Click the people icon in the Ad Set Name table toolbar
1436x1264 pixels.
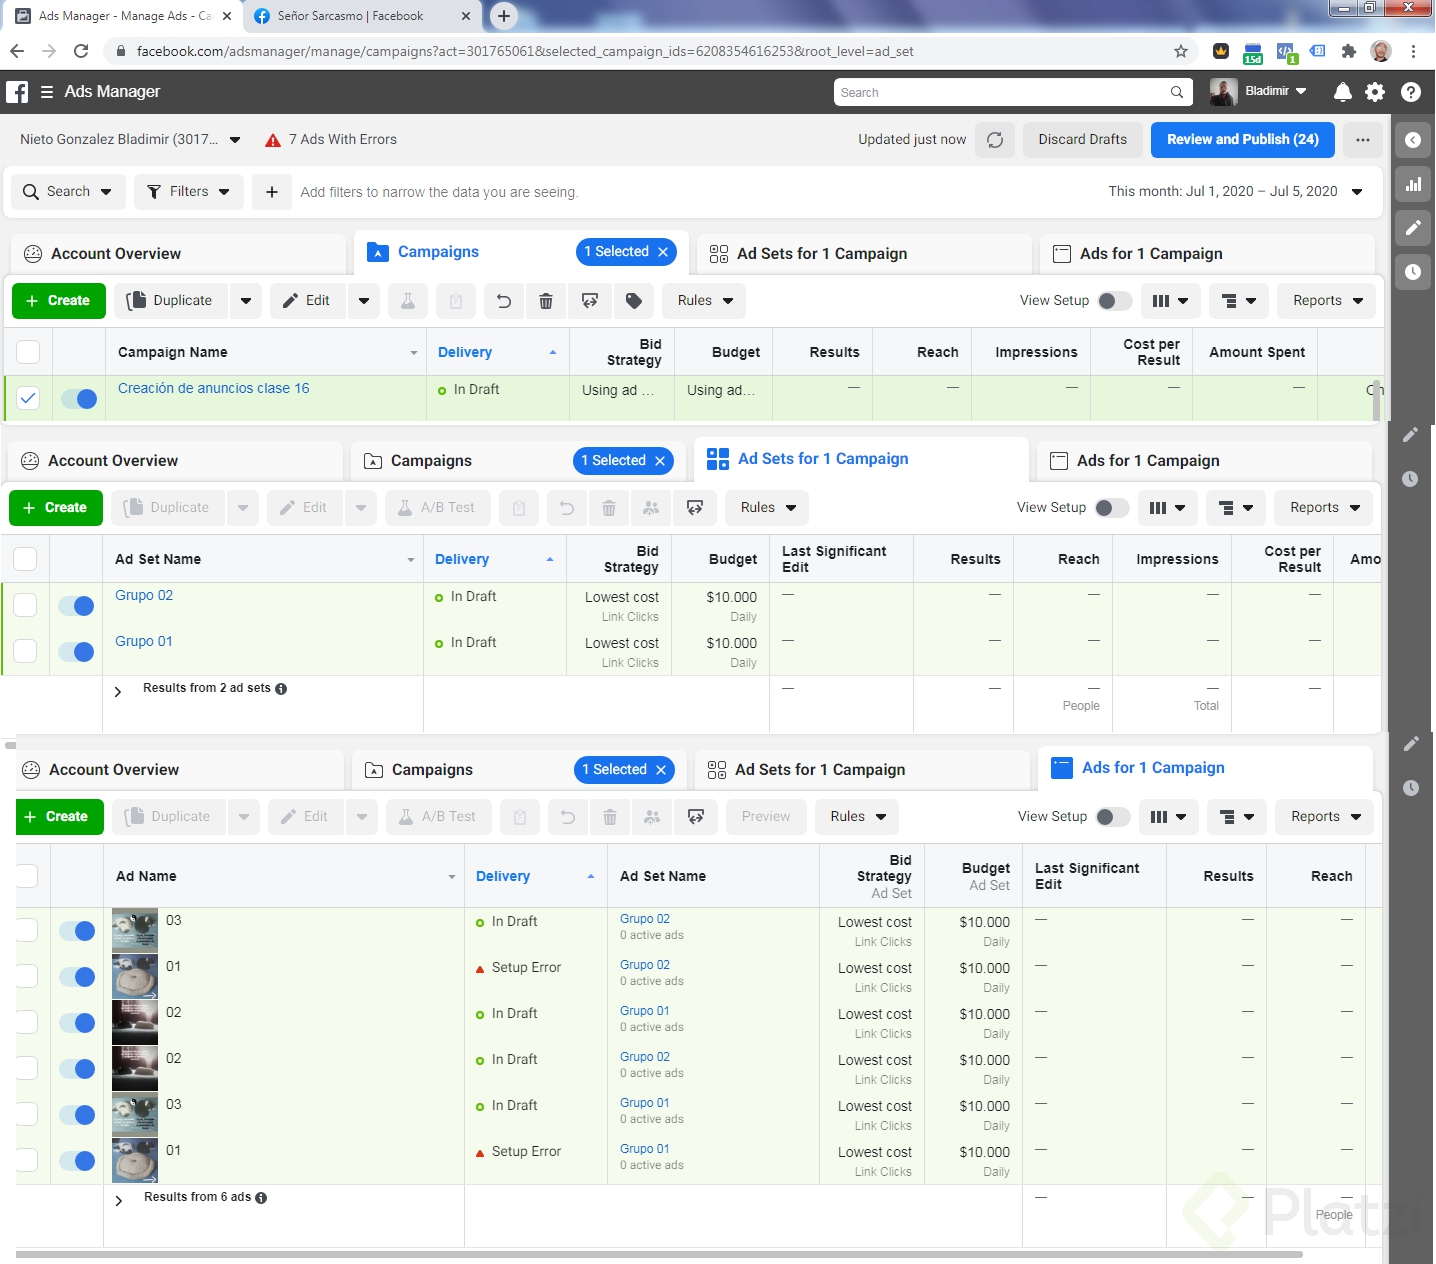(x=651, y=508)
